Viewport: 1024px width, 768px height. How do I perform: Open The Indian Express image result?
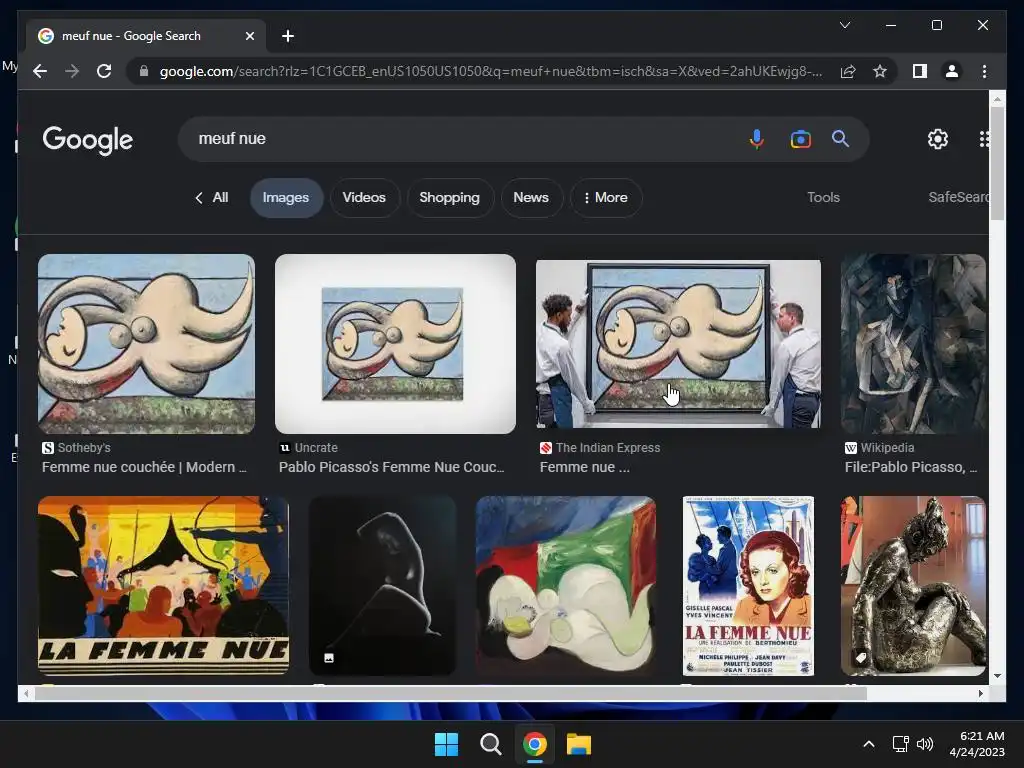point(678,344)
